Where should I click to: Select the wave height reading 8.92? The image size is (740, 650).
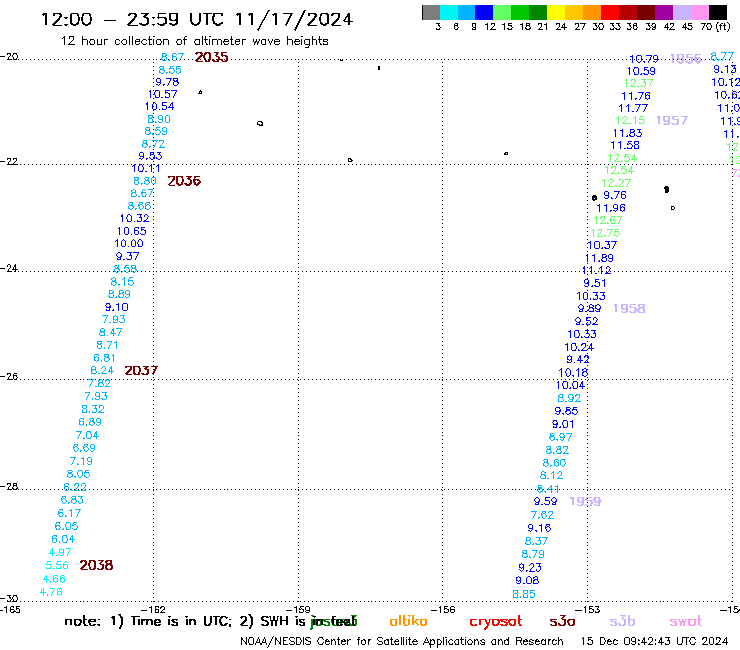click(x=569, y=398)
